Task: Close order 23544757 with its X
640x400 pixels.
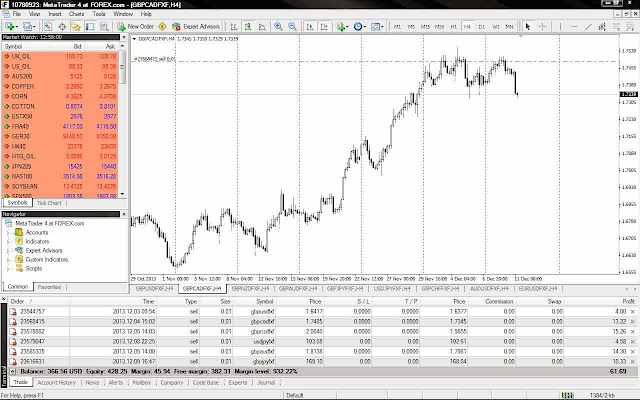Action: click(x=633, y=311)
